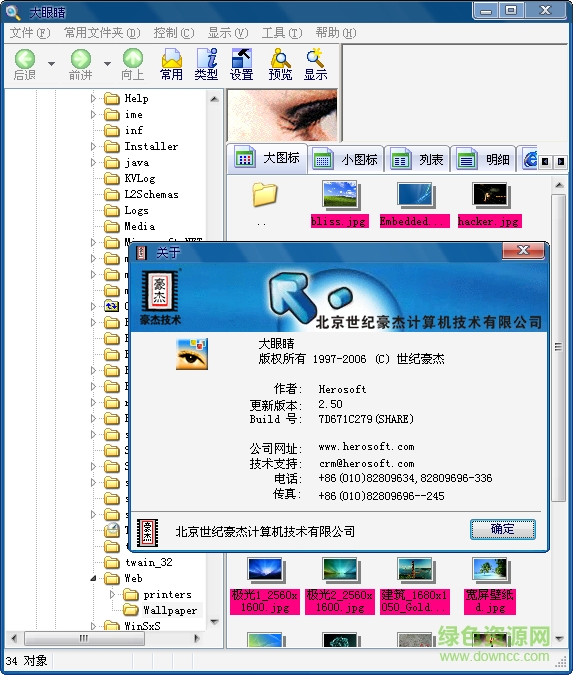This screenshot has height=675, width=573.
Task: Go up one folder with 向上
Action: point(133,65)
